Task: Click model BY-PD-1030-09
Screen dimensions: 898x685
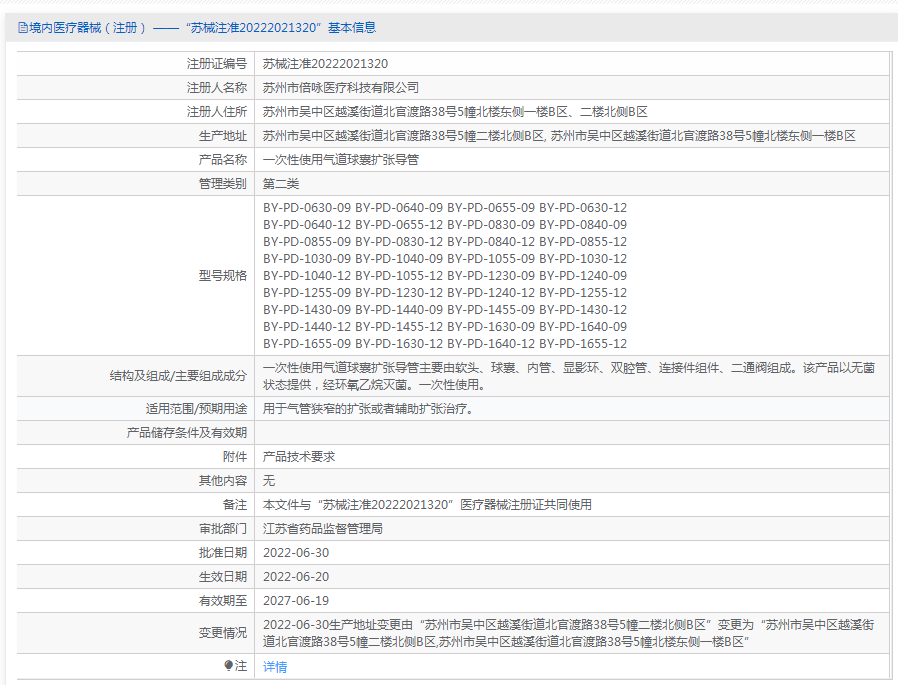Action: pyautogui.click(x=307, y=259)
